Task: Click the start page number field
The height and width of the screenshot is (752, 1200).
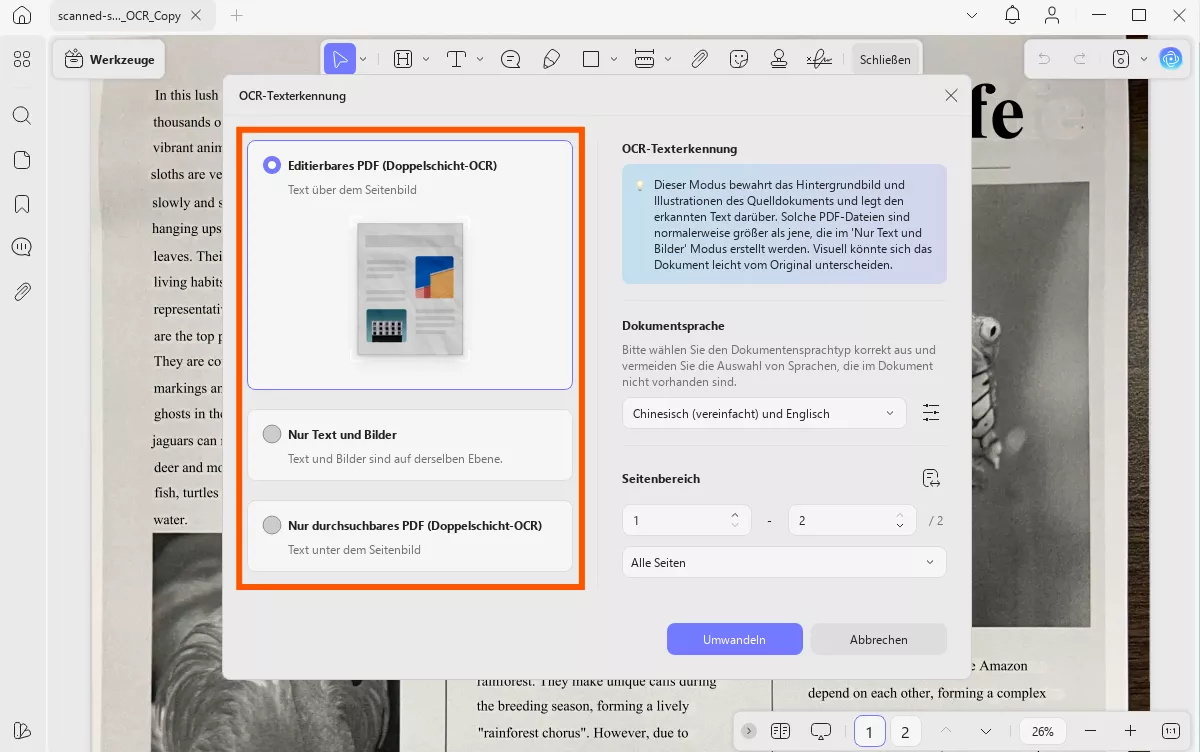Action: (x=675, y=520)
